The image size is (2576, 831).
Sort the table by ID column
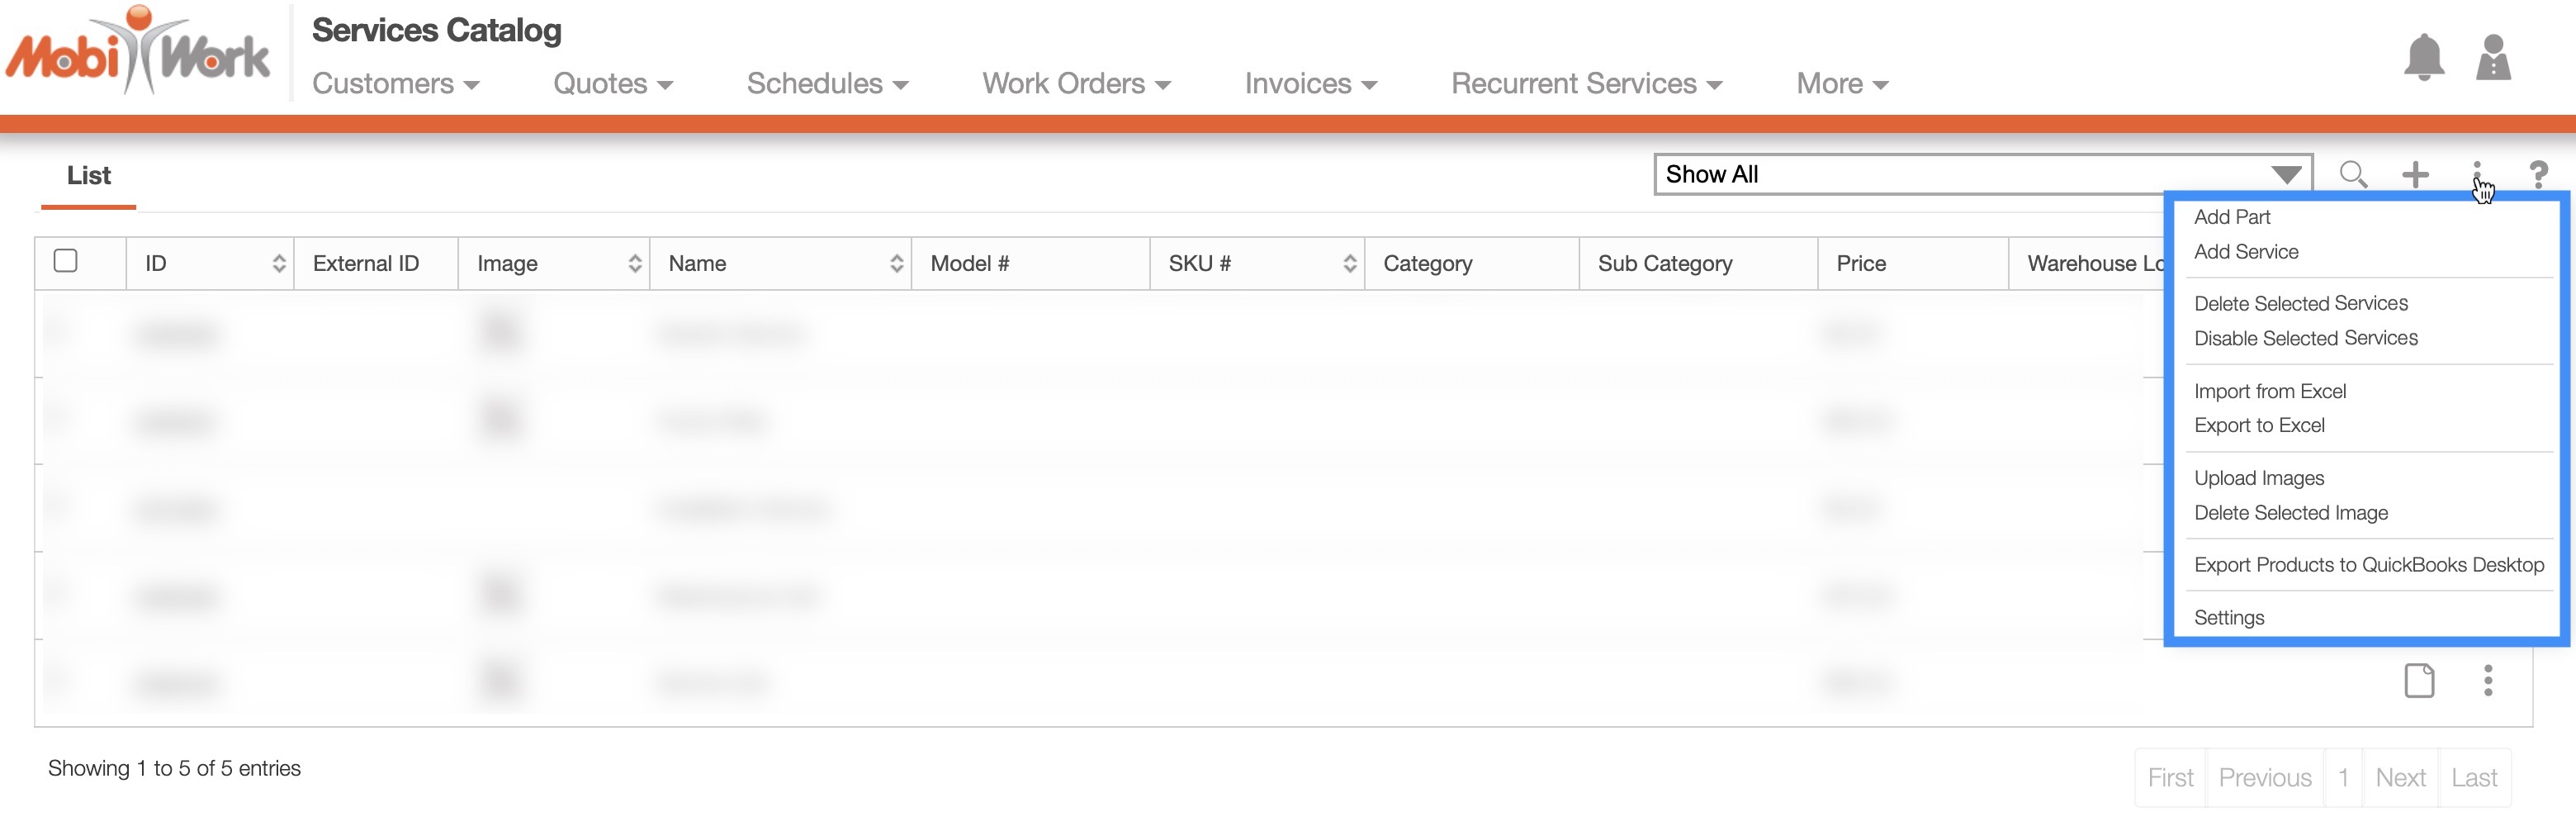click(x=210, y=263)
